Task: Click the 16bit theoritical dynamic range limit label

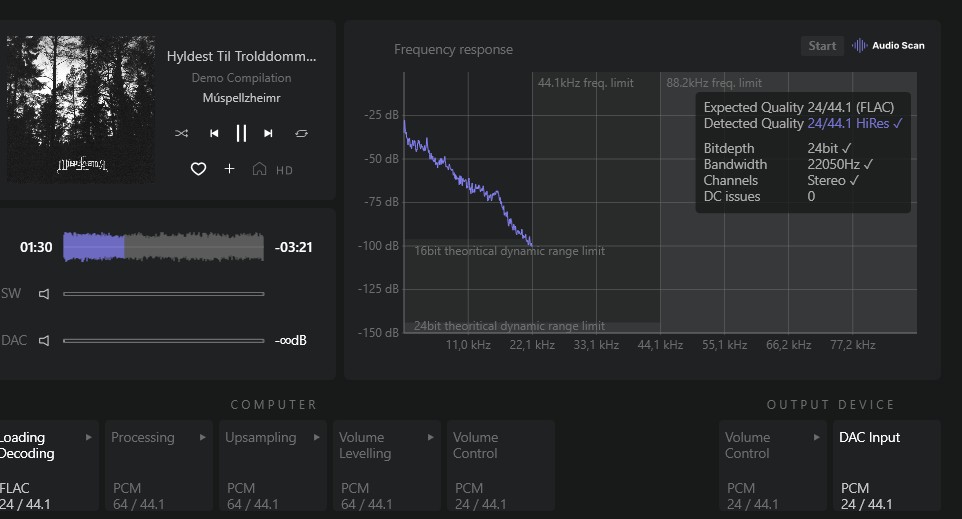Action: tap(509, 251)
